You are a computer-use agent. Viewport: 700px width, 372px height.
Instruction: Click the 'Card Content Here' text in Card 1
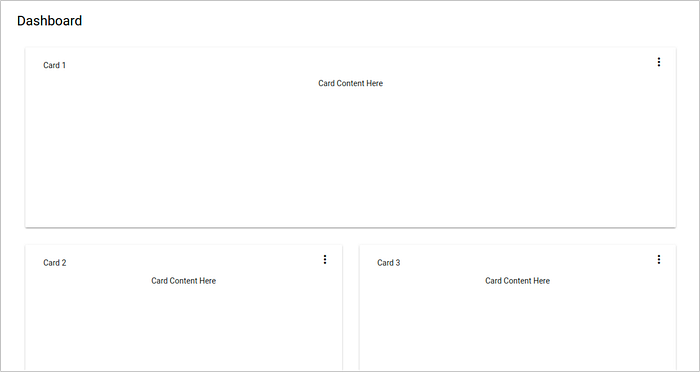350,83
